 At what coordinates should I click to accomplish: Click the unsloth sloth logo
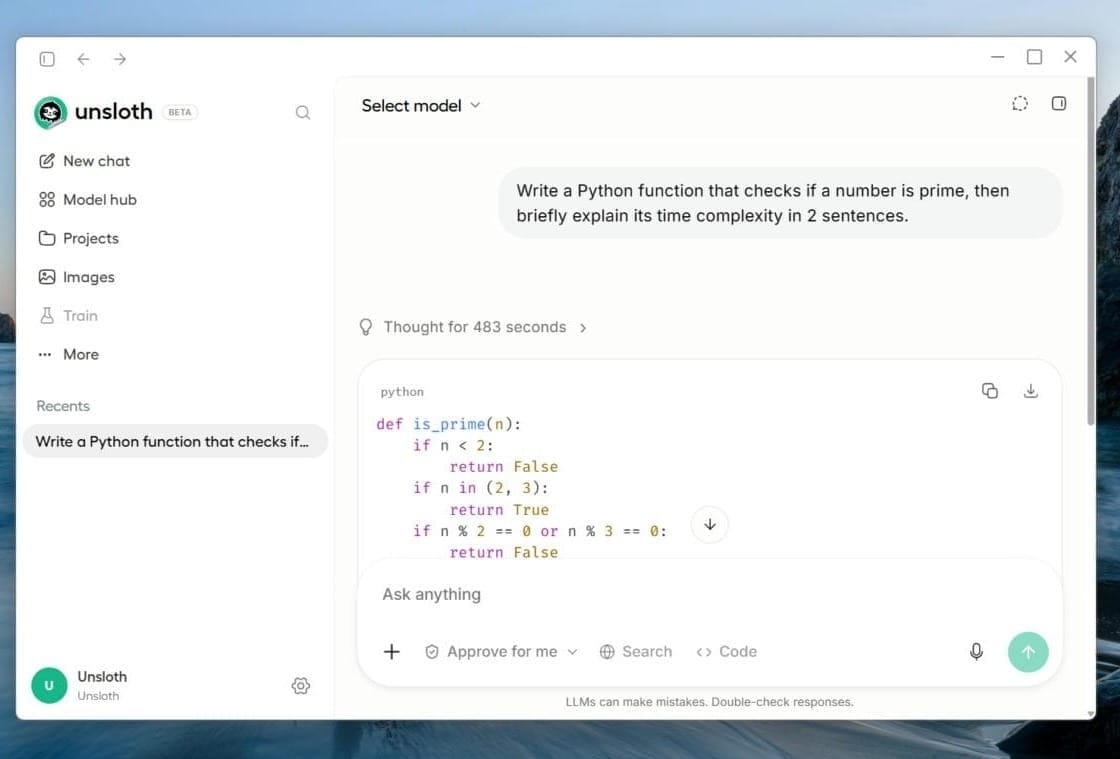point(50,112)
